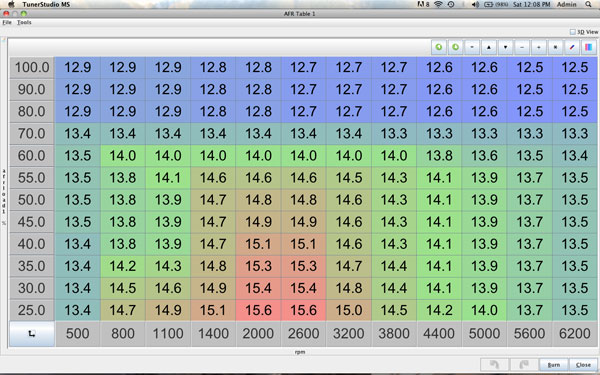Select the 3800 rpm column header

point(394,334)
